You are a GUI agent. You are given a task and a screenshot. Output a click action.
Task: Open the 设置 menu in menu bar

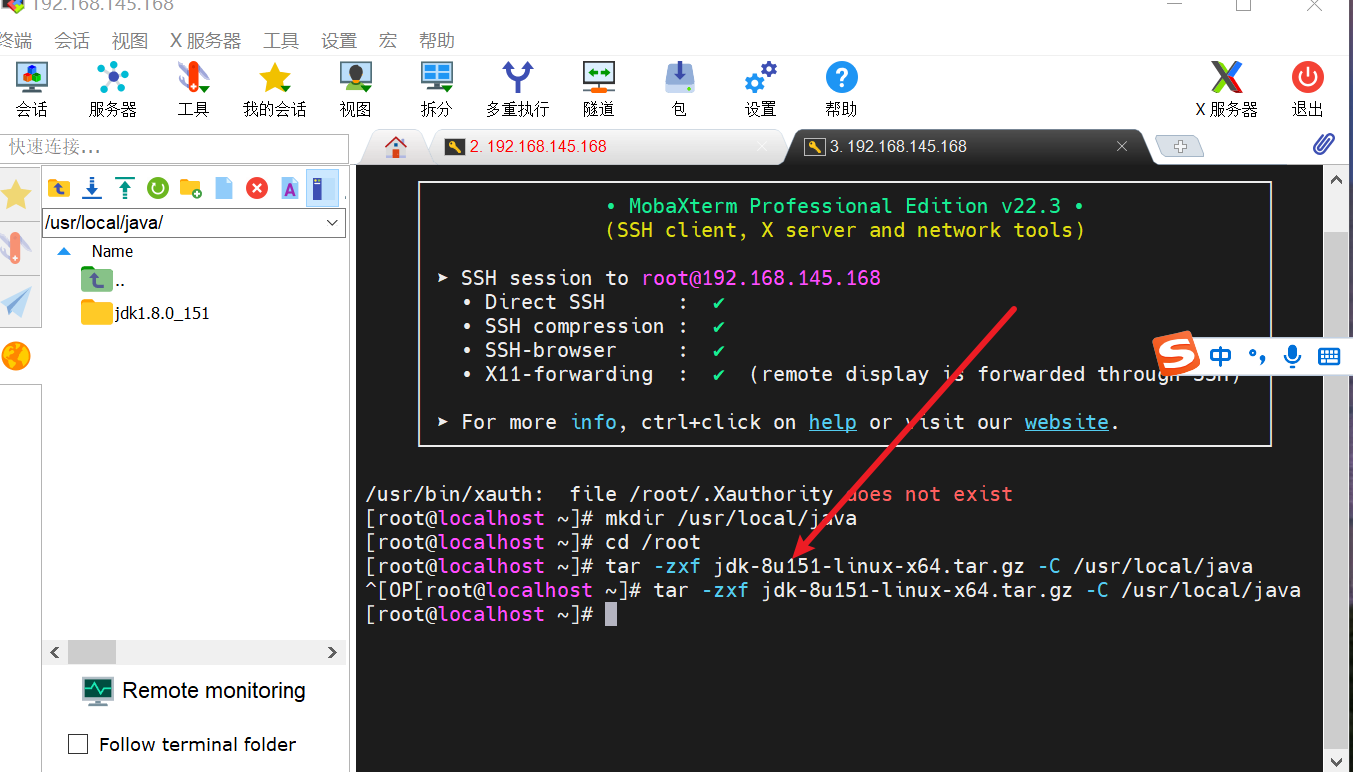339,41
